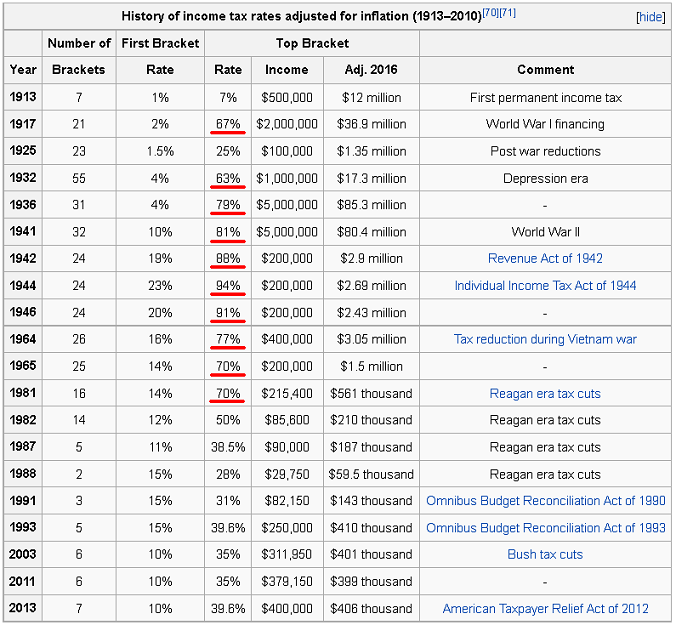Click the $561 thousand cell
The height and width of the screenshot is (625, 676).
tap(371, 393)
